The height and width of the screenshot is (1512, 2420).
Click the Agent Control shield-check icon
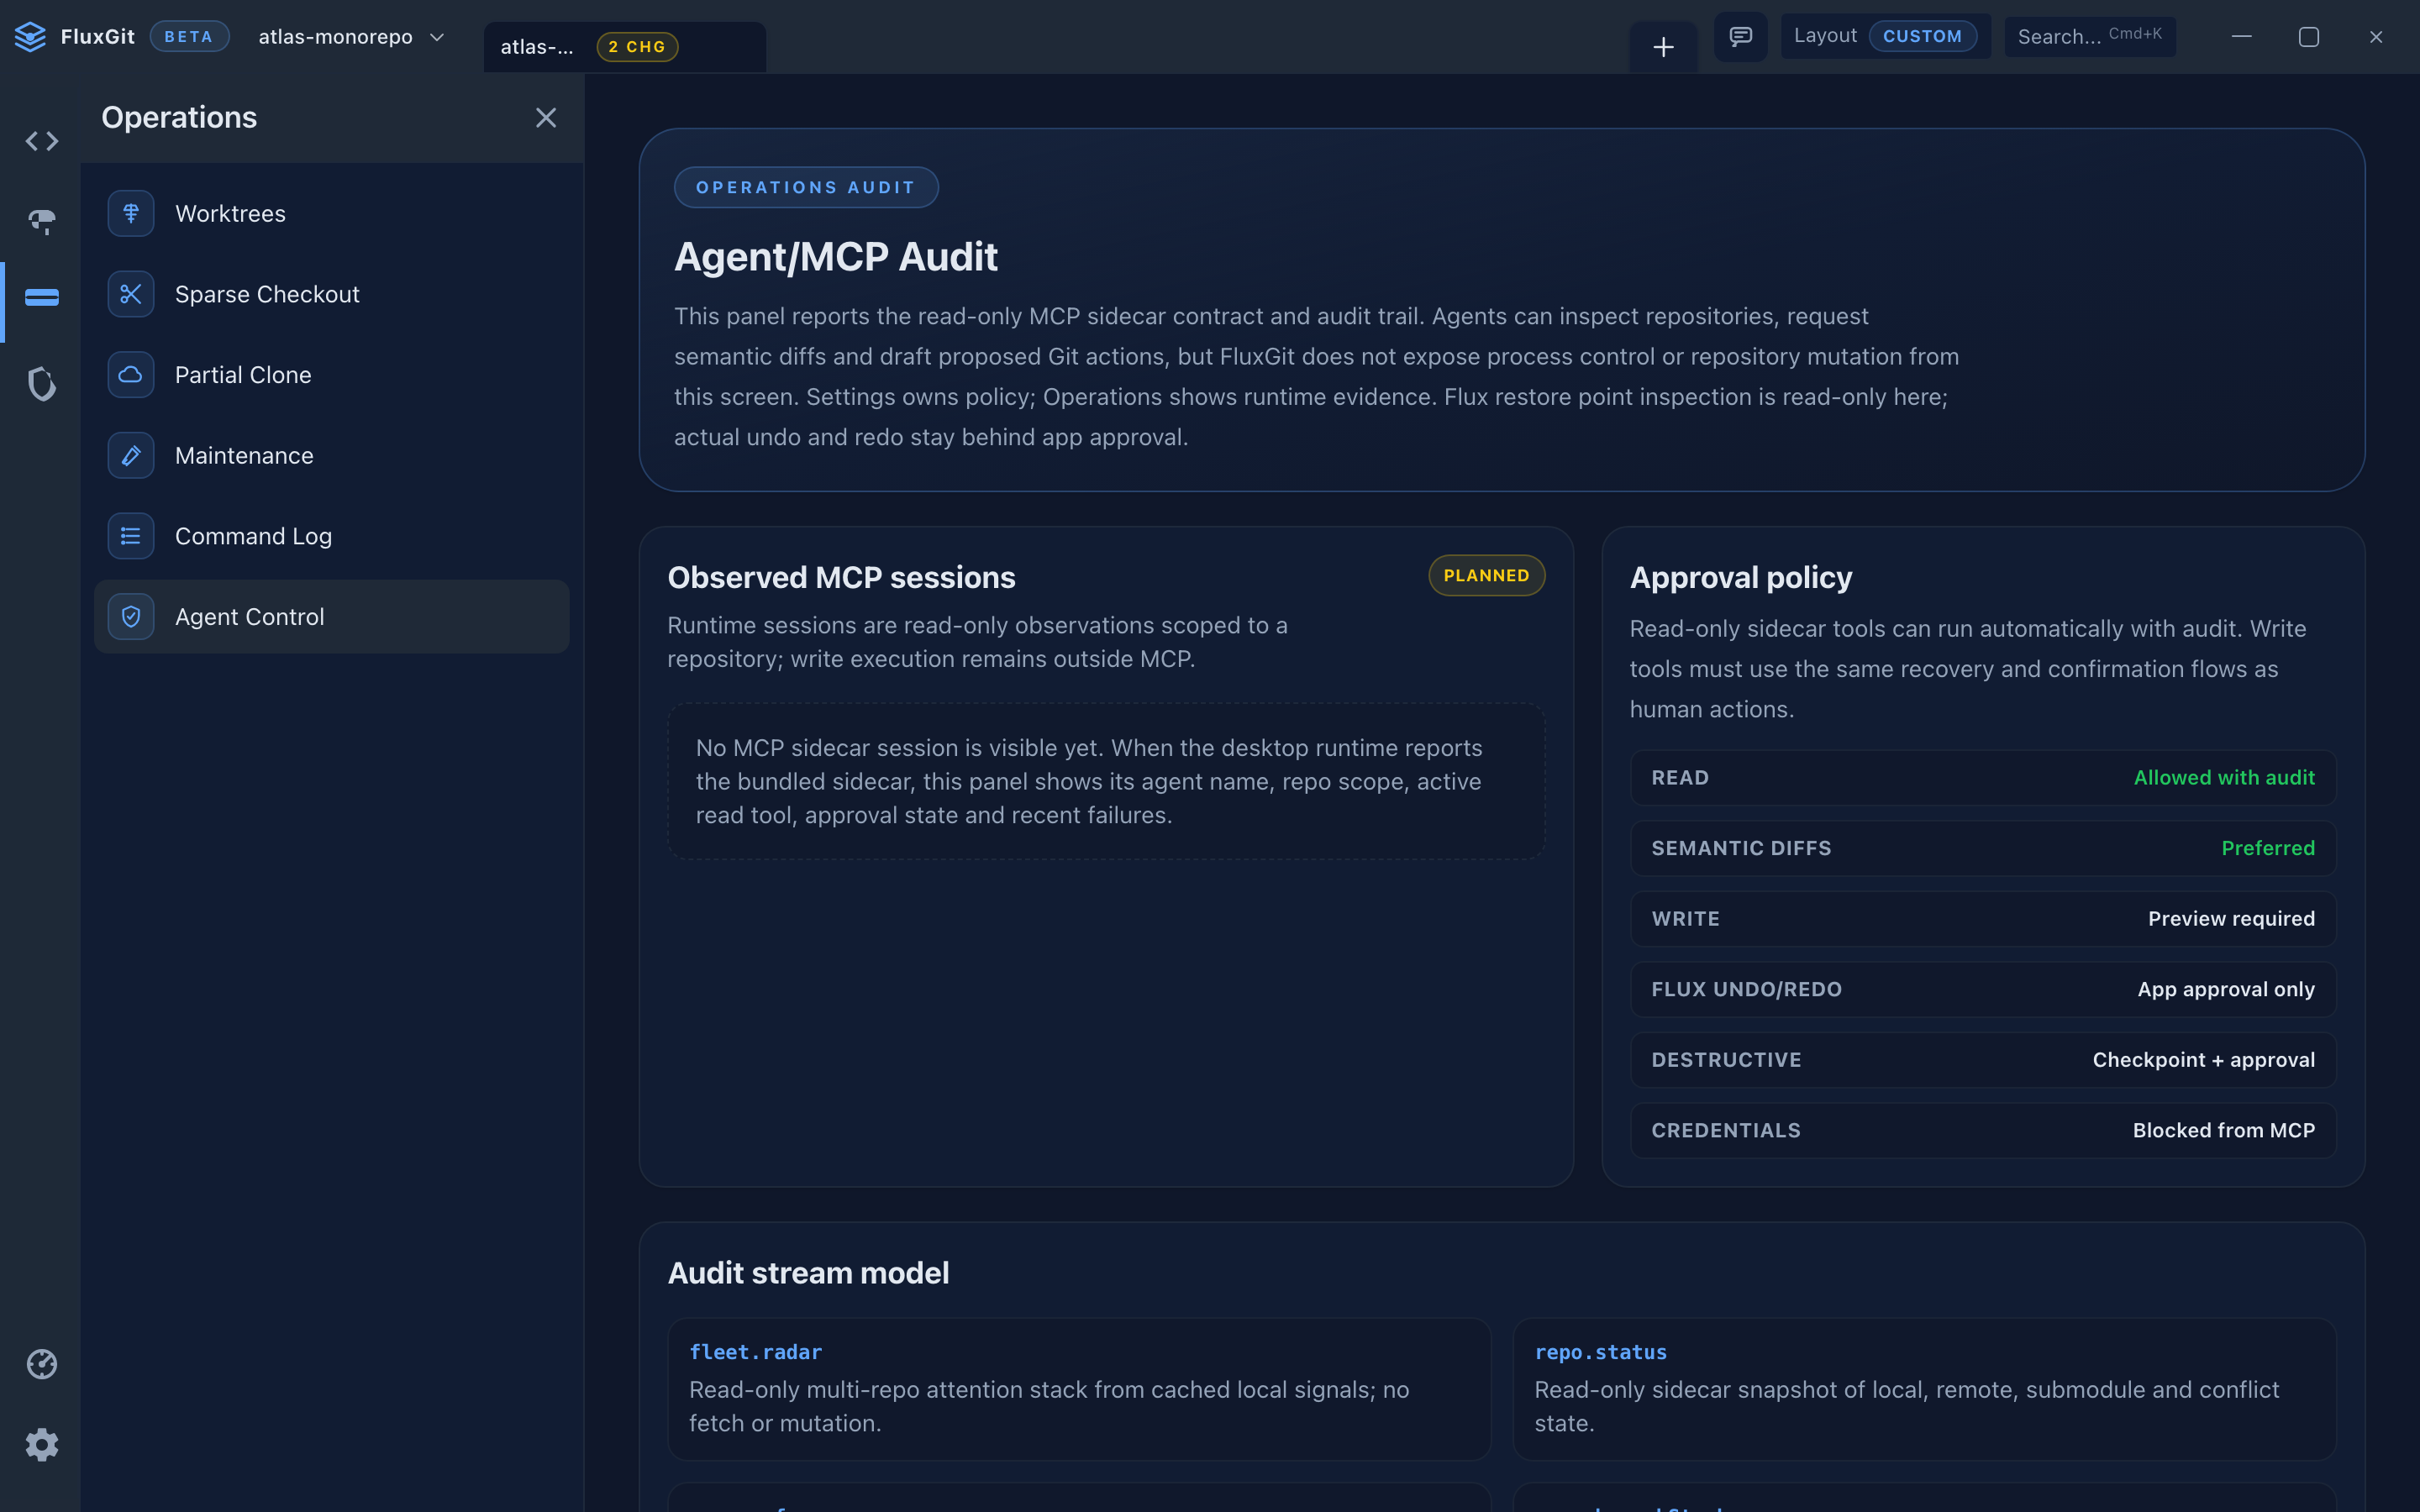click(131, 617)
